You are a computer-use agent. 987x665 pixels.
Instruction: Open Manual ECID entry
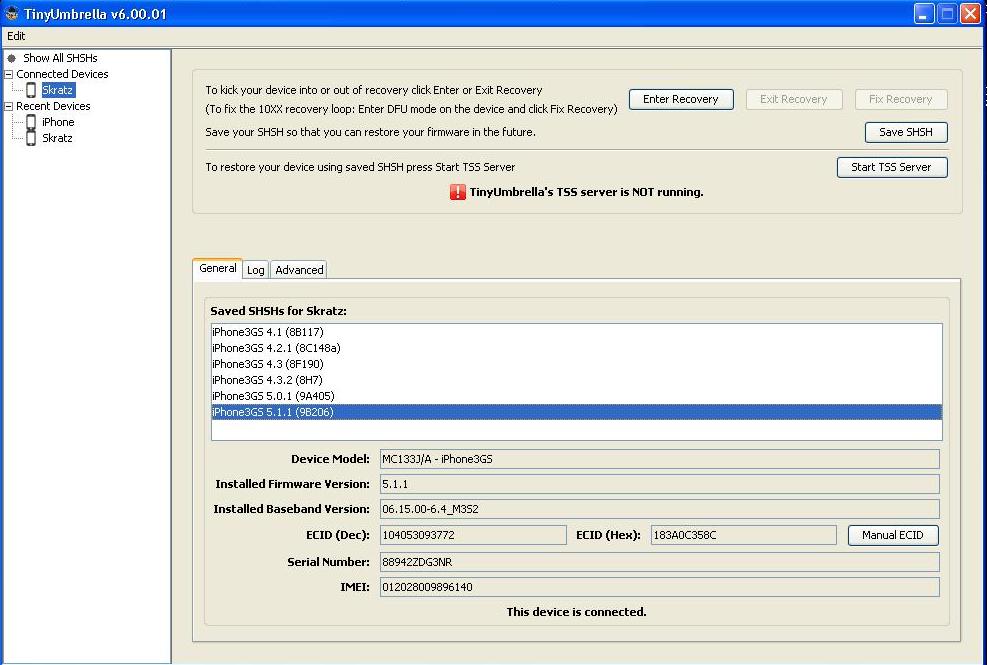pyautogui.click(x=893, y=535)
